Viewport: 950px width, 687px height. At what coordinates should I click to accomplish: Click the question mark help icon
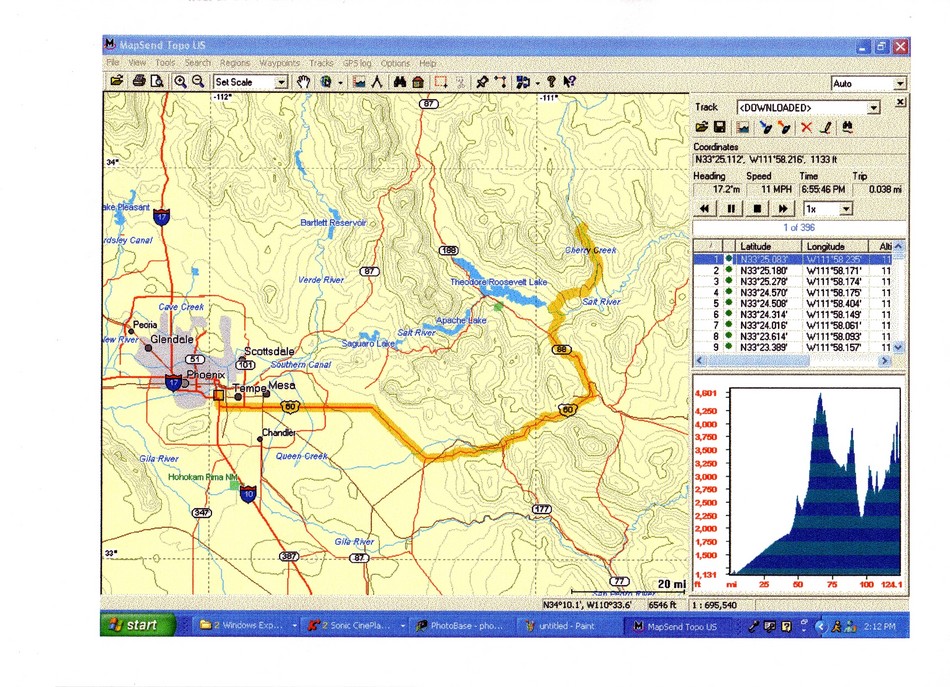point(551,82)
